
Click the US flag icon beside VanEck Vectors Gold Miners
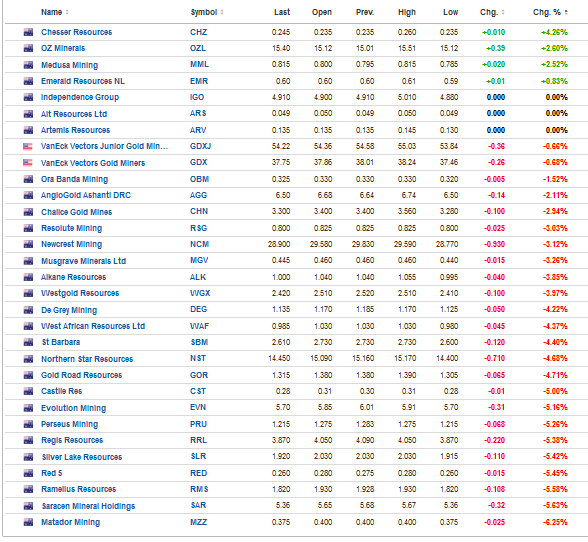pos(28,163)
